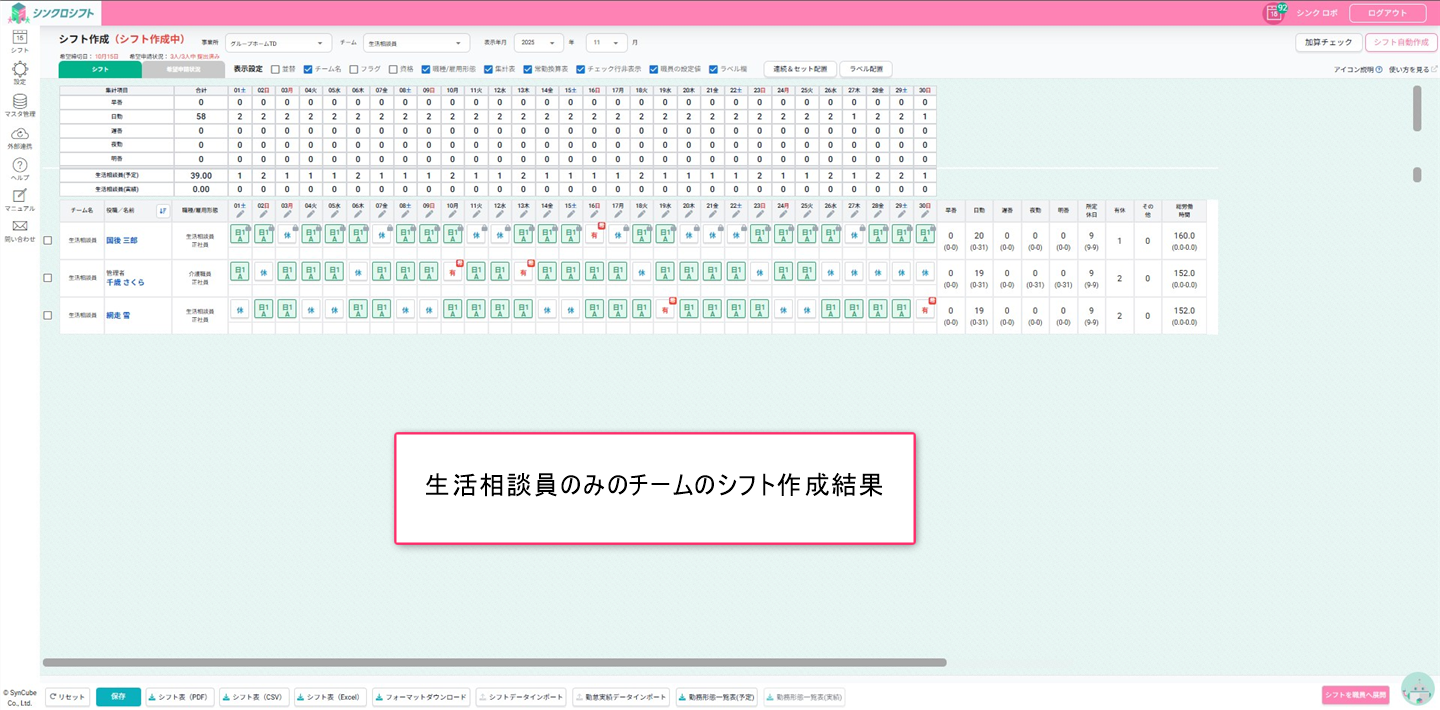Click the horizontal scrollbar below the table
This screenshot has height=710, width=1440.
coord(494,662)
